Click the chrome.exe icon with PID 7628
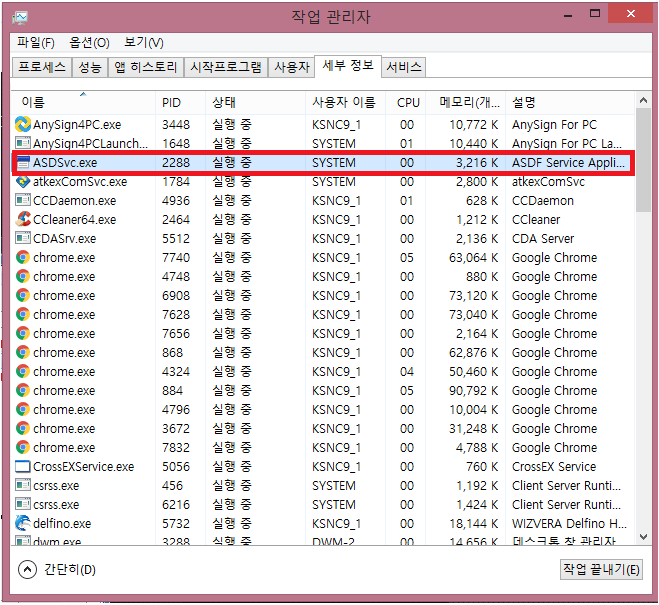This screenshot has width=659, height=605. click(x=23, y=314)
